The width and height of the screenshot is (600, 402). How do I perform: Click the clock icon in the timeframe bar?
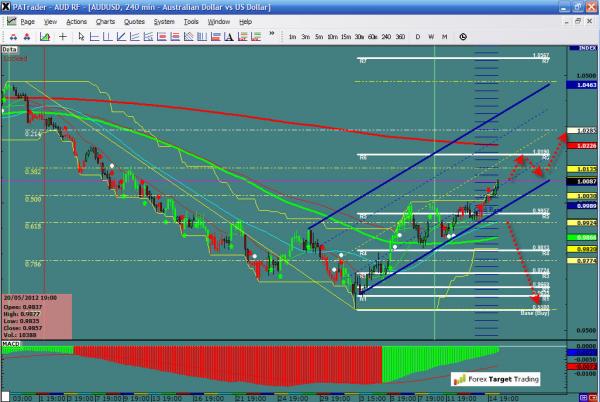(x=463, y=35)
